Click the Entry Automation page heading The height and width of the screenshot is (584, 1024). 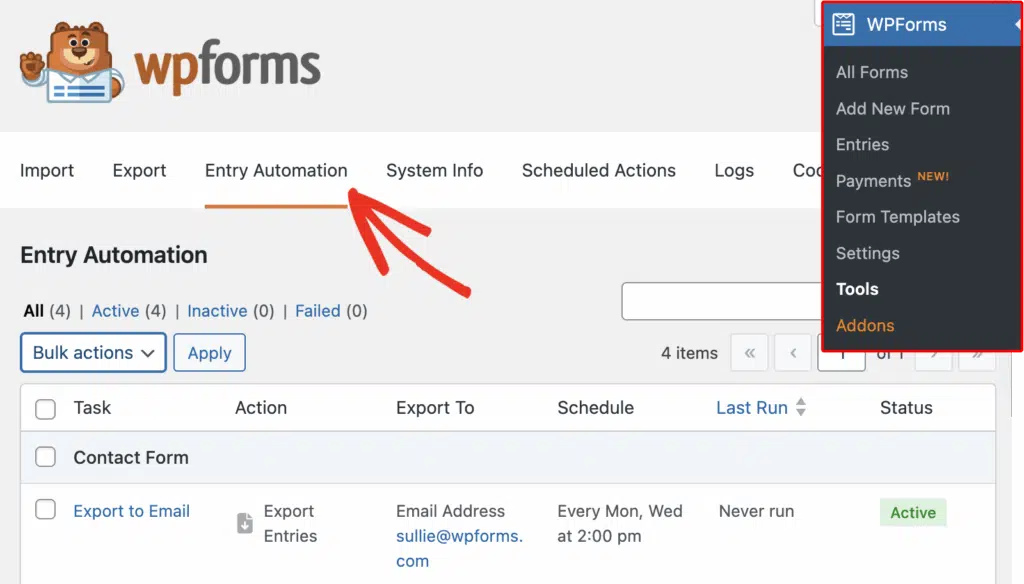[114, 255]
